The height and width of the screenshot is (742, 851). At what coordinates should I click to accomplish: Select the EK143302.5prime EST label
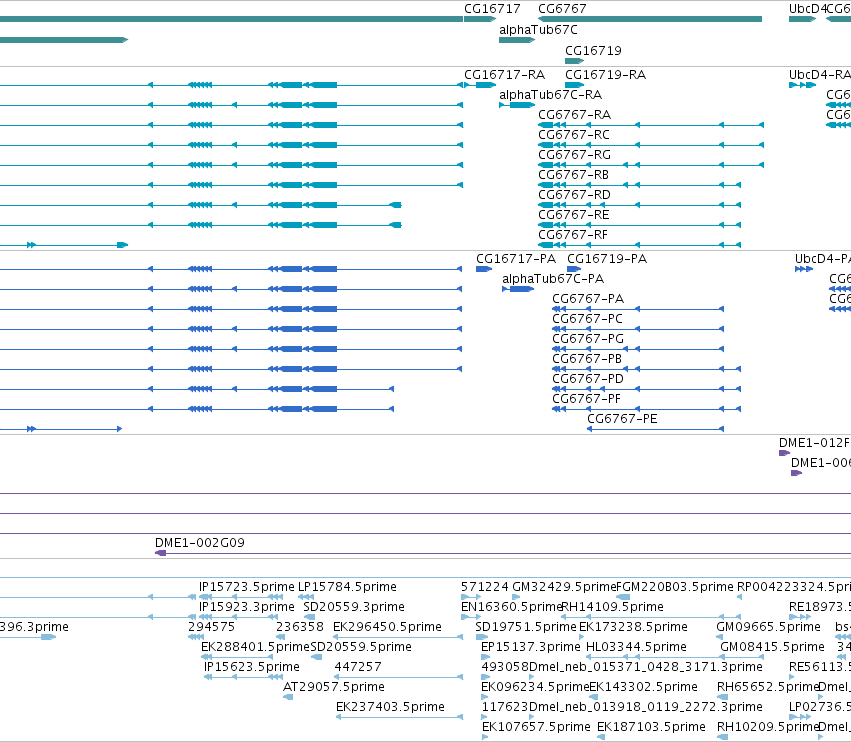click(x=643, y=687)
